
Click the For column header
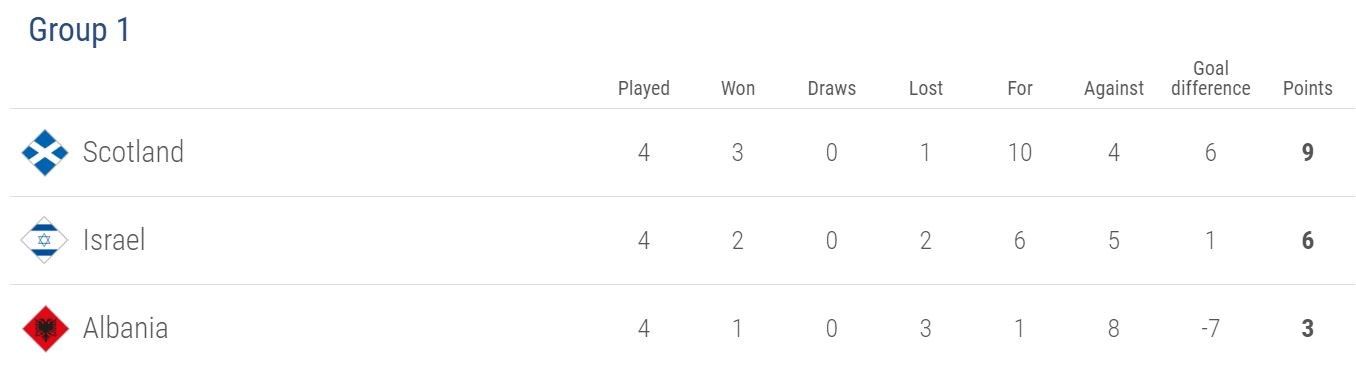tap(1020, 88)
